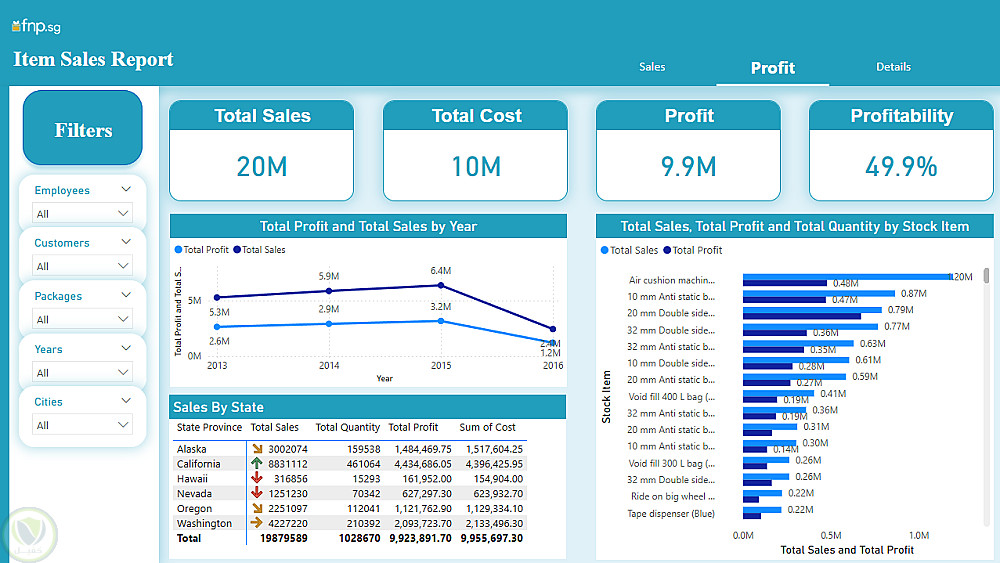
Task: Click the red down arrow beside Nevada
Action: click(256, 493)
